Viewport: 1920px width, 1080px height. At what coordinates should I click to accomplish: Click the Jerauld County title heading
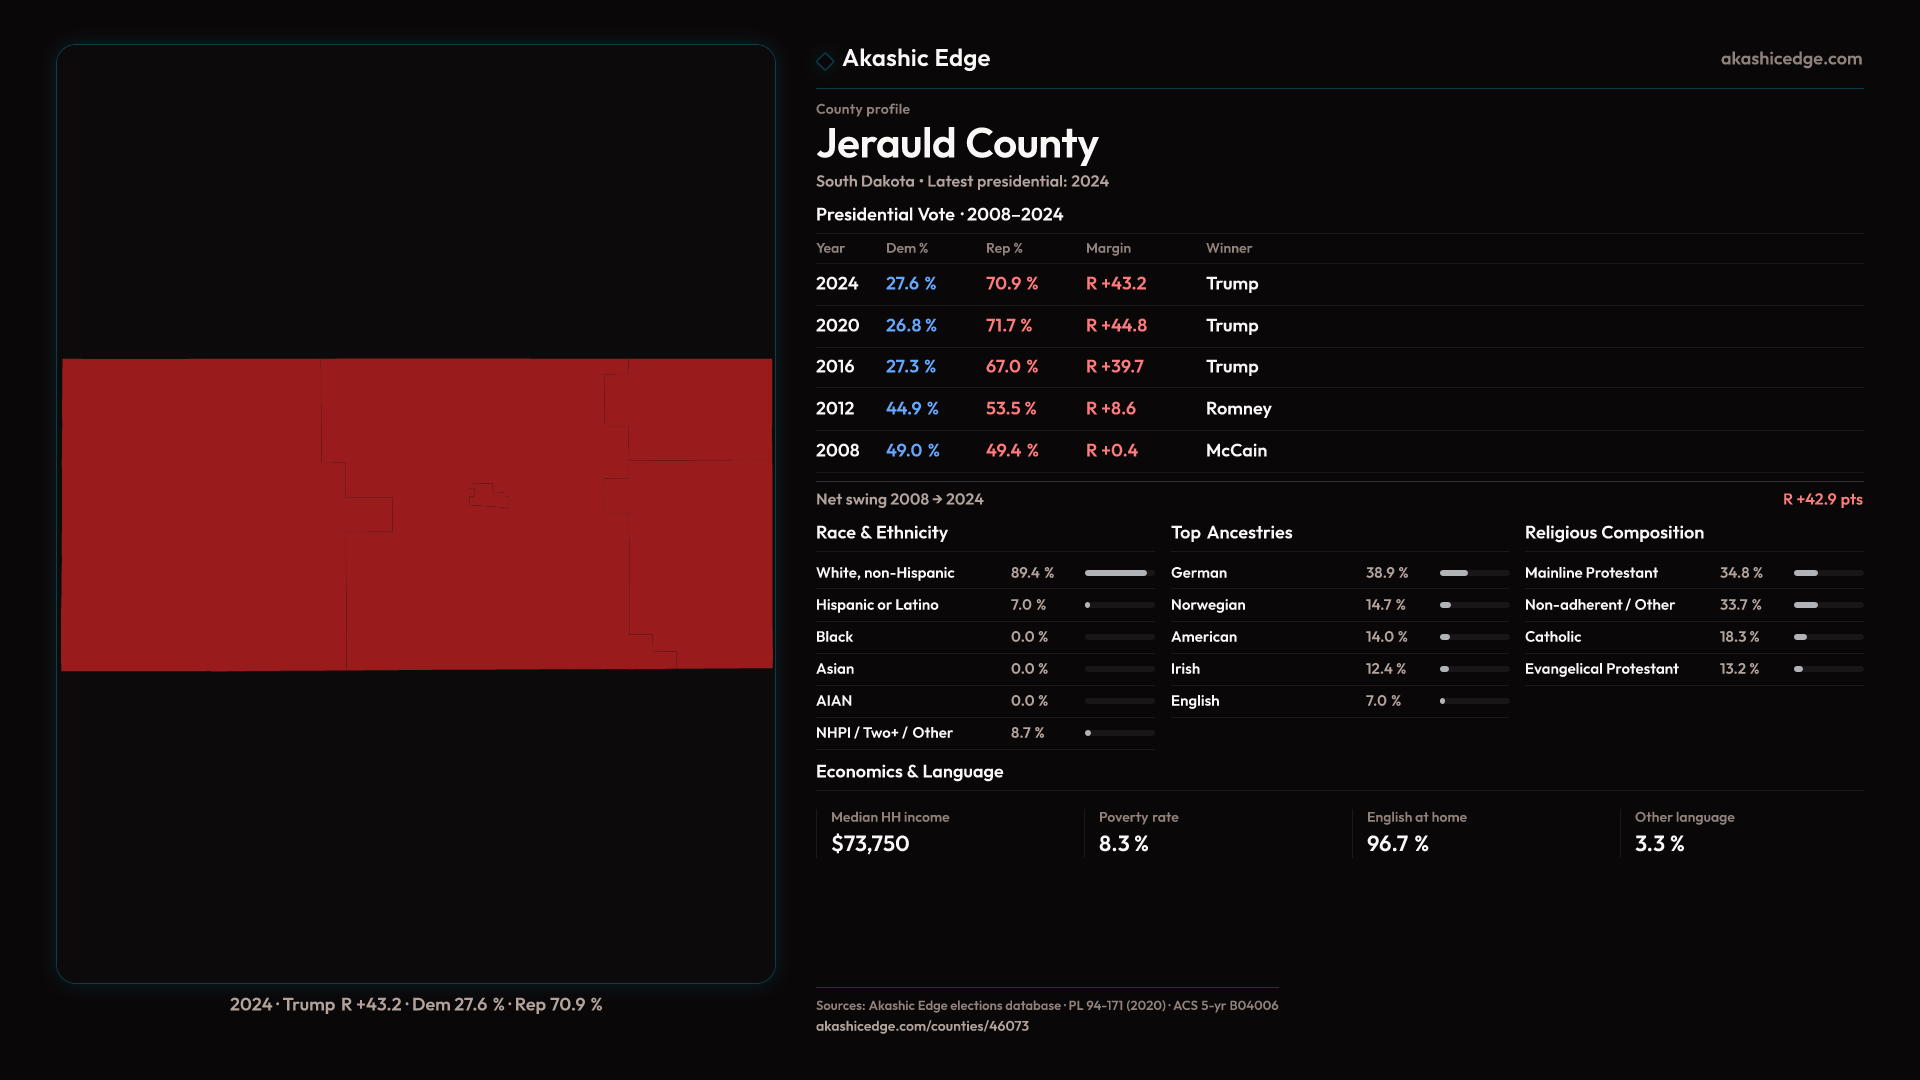coord(956,144)
